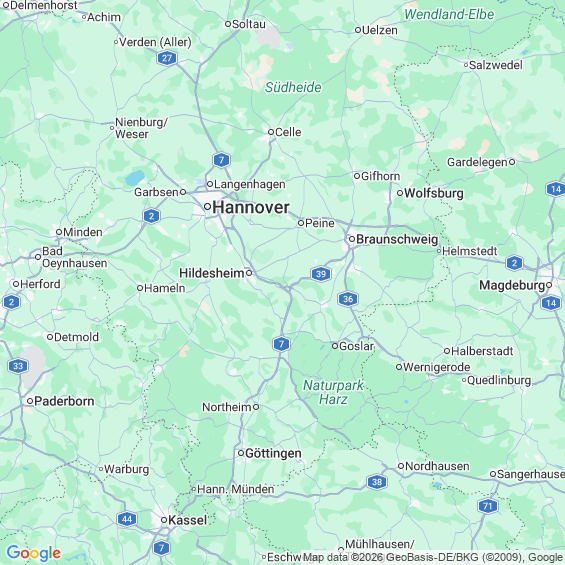
Task: Click the Südheide park label
Action: coord(293,88)
